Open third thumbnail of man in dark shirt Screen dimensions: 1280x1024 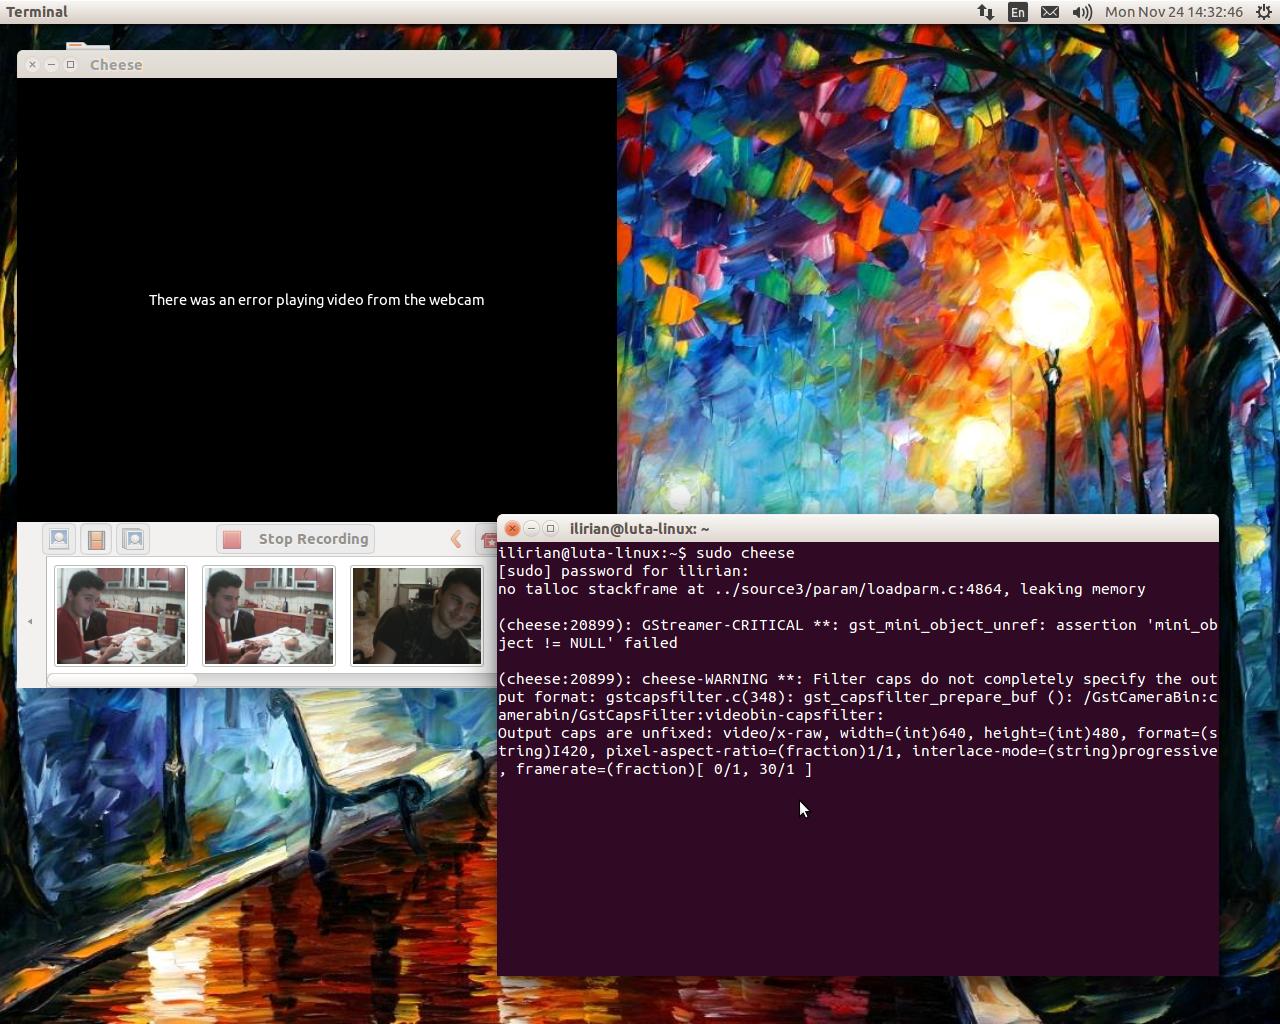[x=417, y=616]
